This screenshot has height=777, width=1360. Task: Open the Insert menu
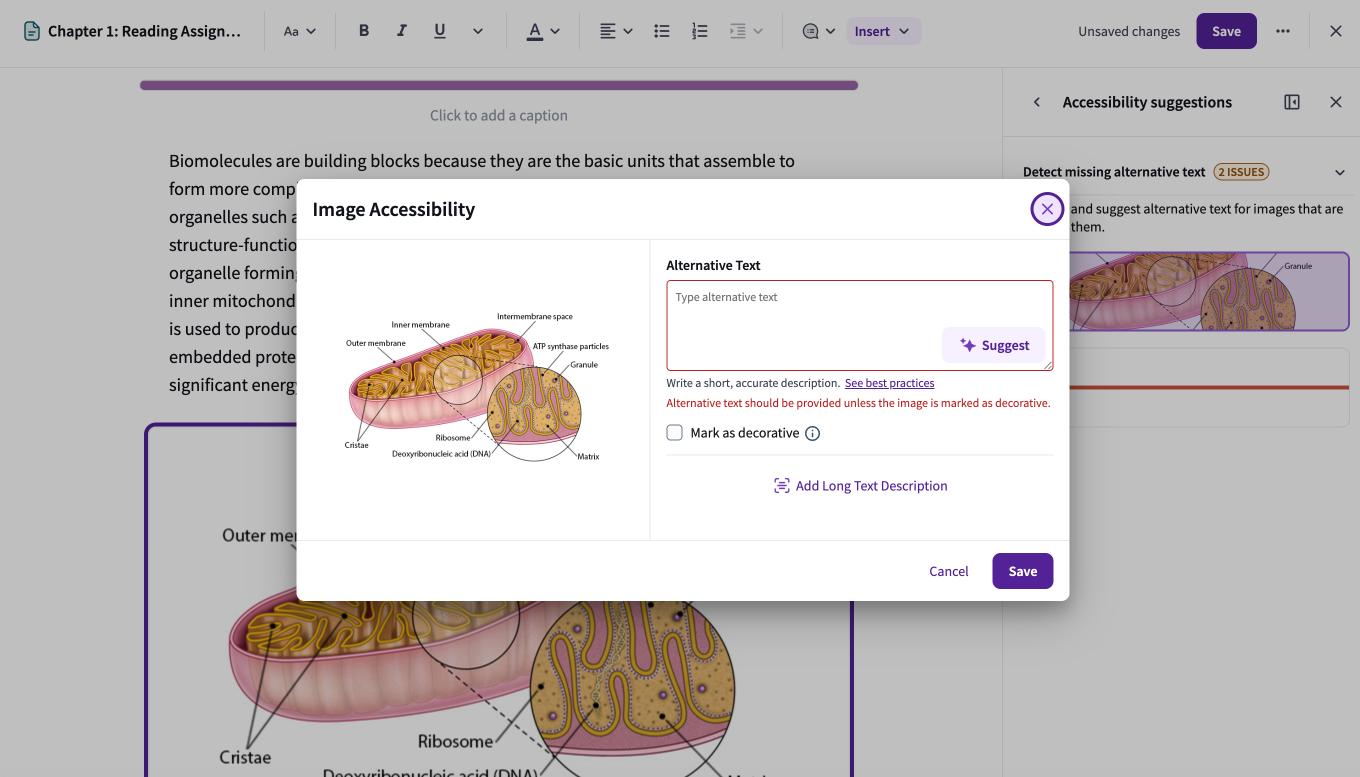pyautogui.click(x=883, y=31)
